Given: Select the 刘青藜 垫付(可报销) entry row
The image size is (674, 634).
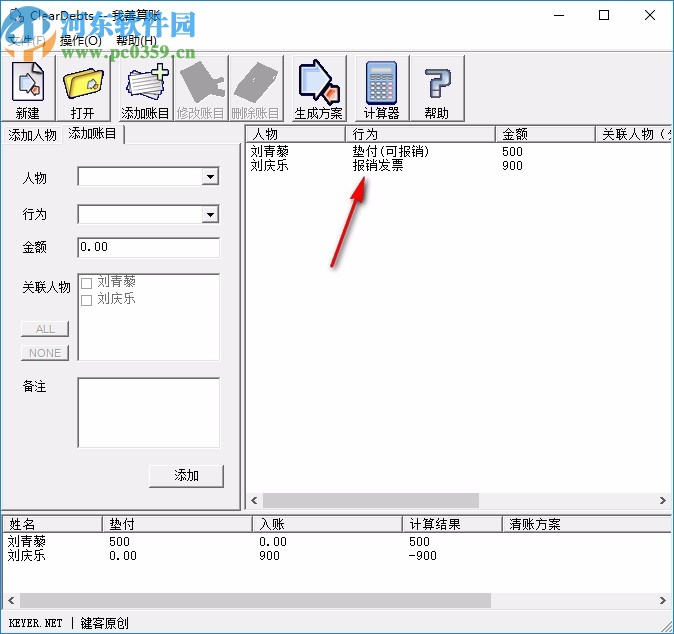Looking at the screenshot, I should (458, 151).
